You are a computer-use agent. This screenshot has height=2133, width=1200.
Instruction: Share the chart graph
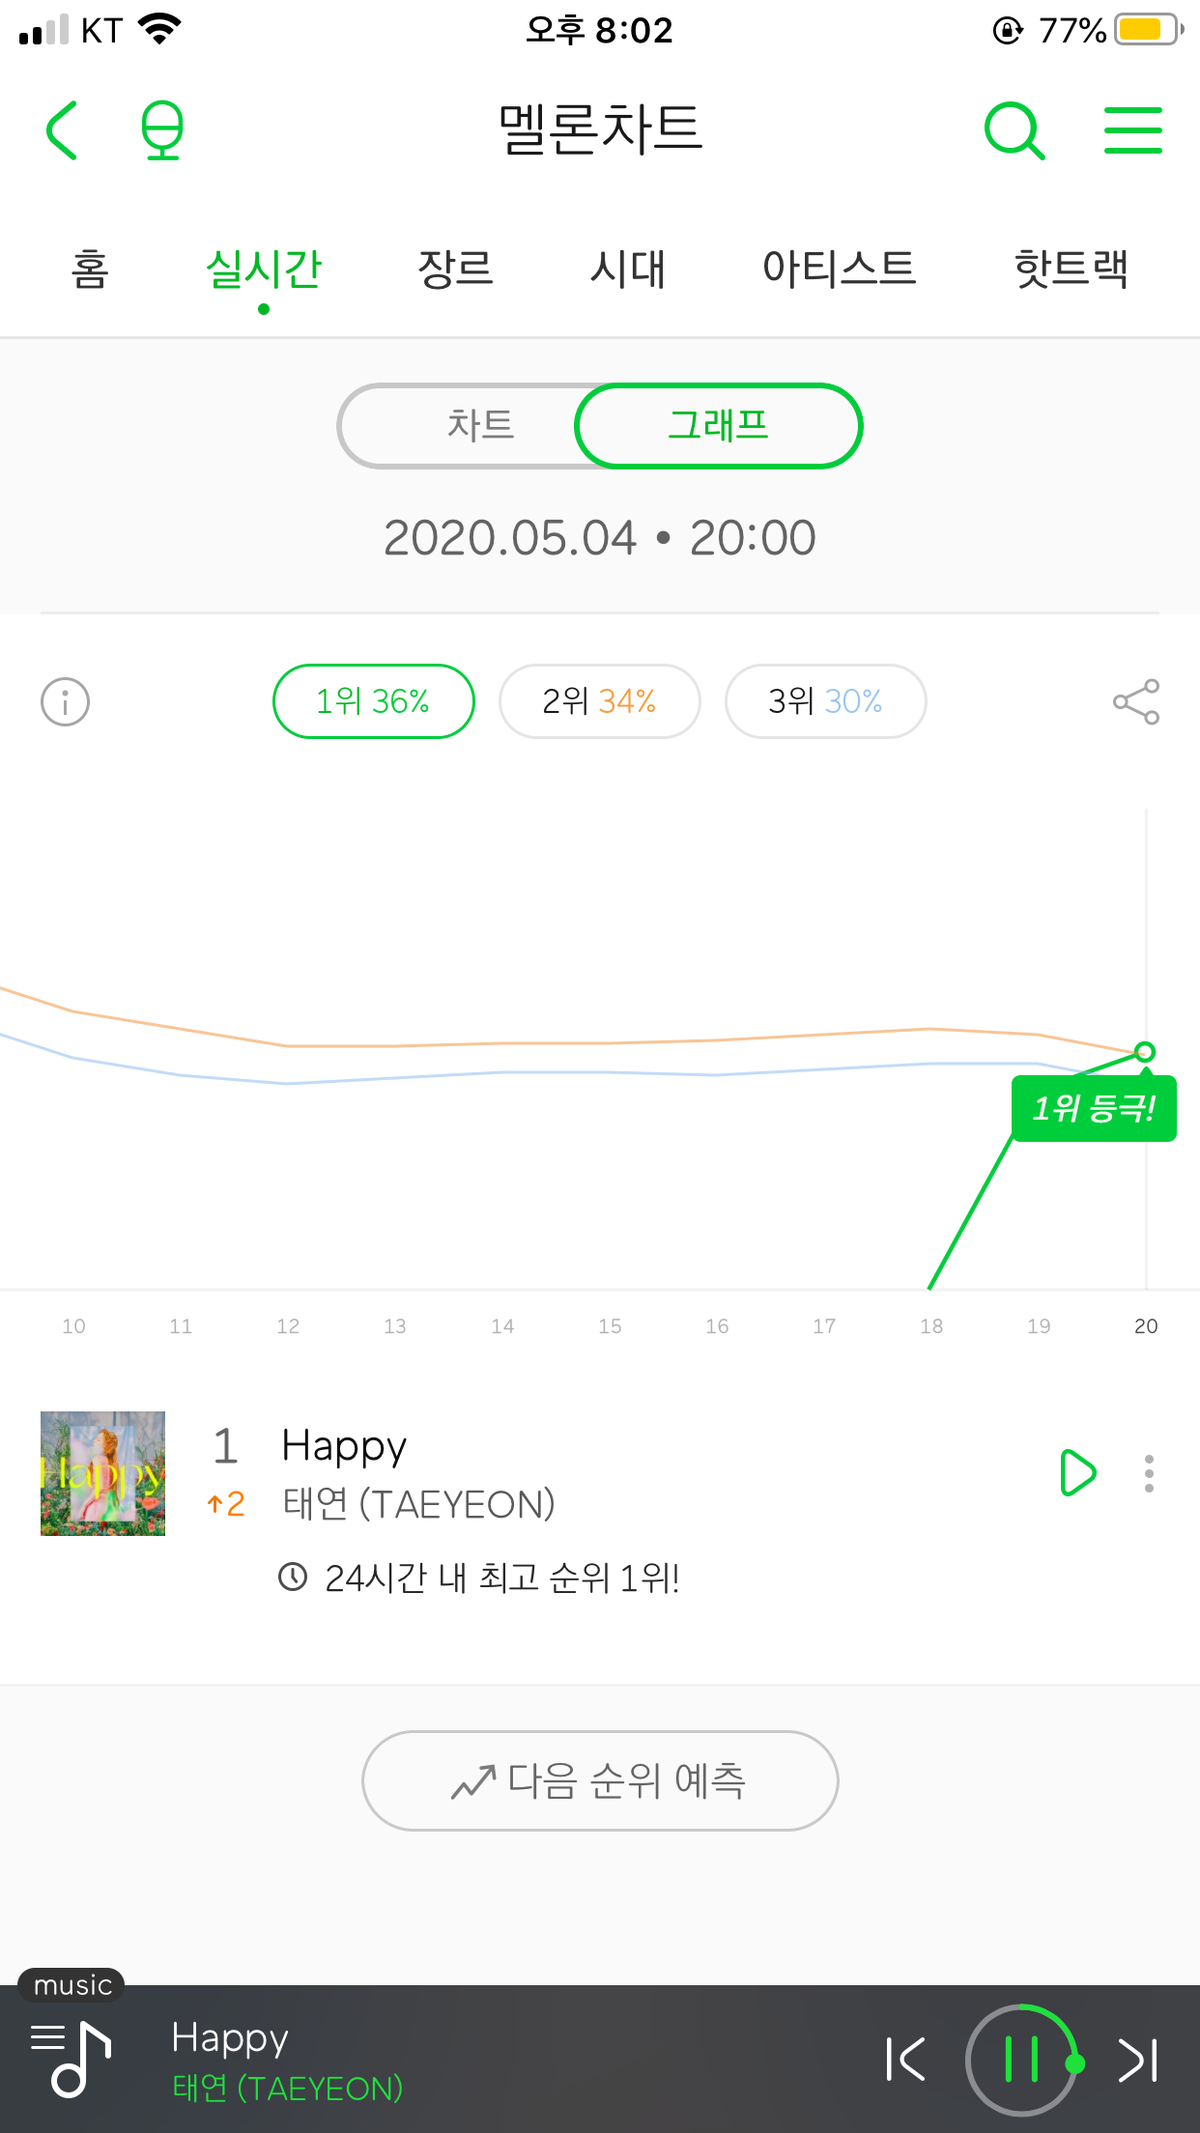[x=1136, y=702]
